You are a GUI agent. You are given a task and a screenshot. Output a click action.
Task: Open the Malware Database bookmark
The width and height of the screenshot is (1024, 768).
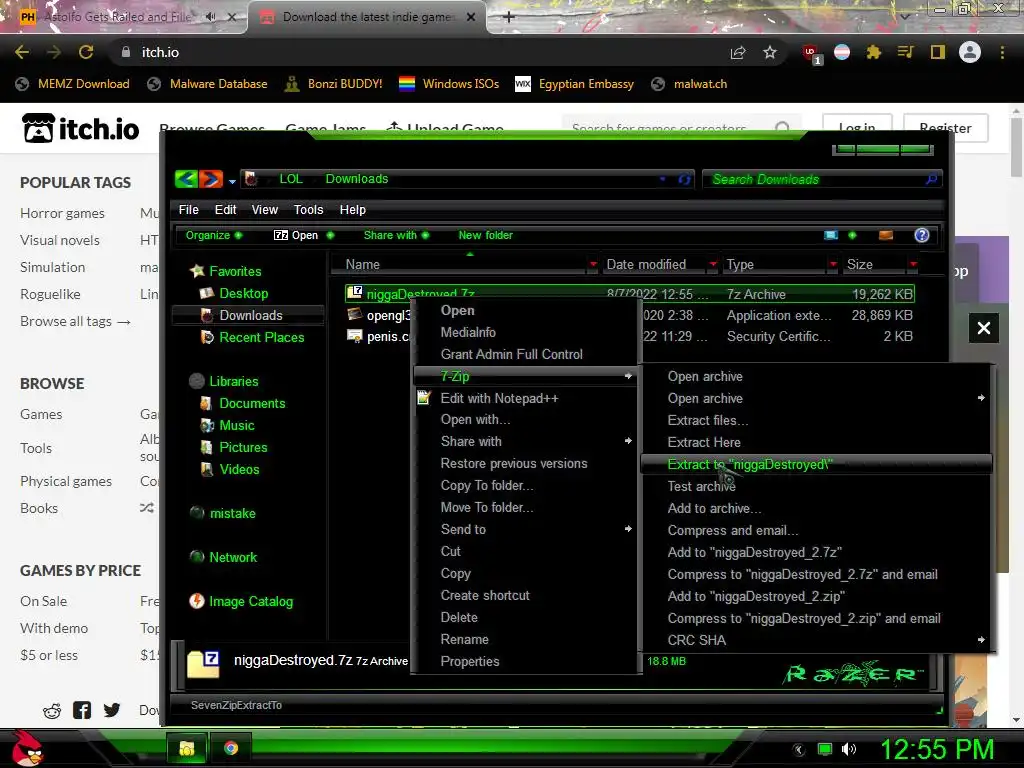208,84
